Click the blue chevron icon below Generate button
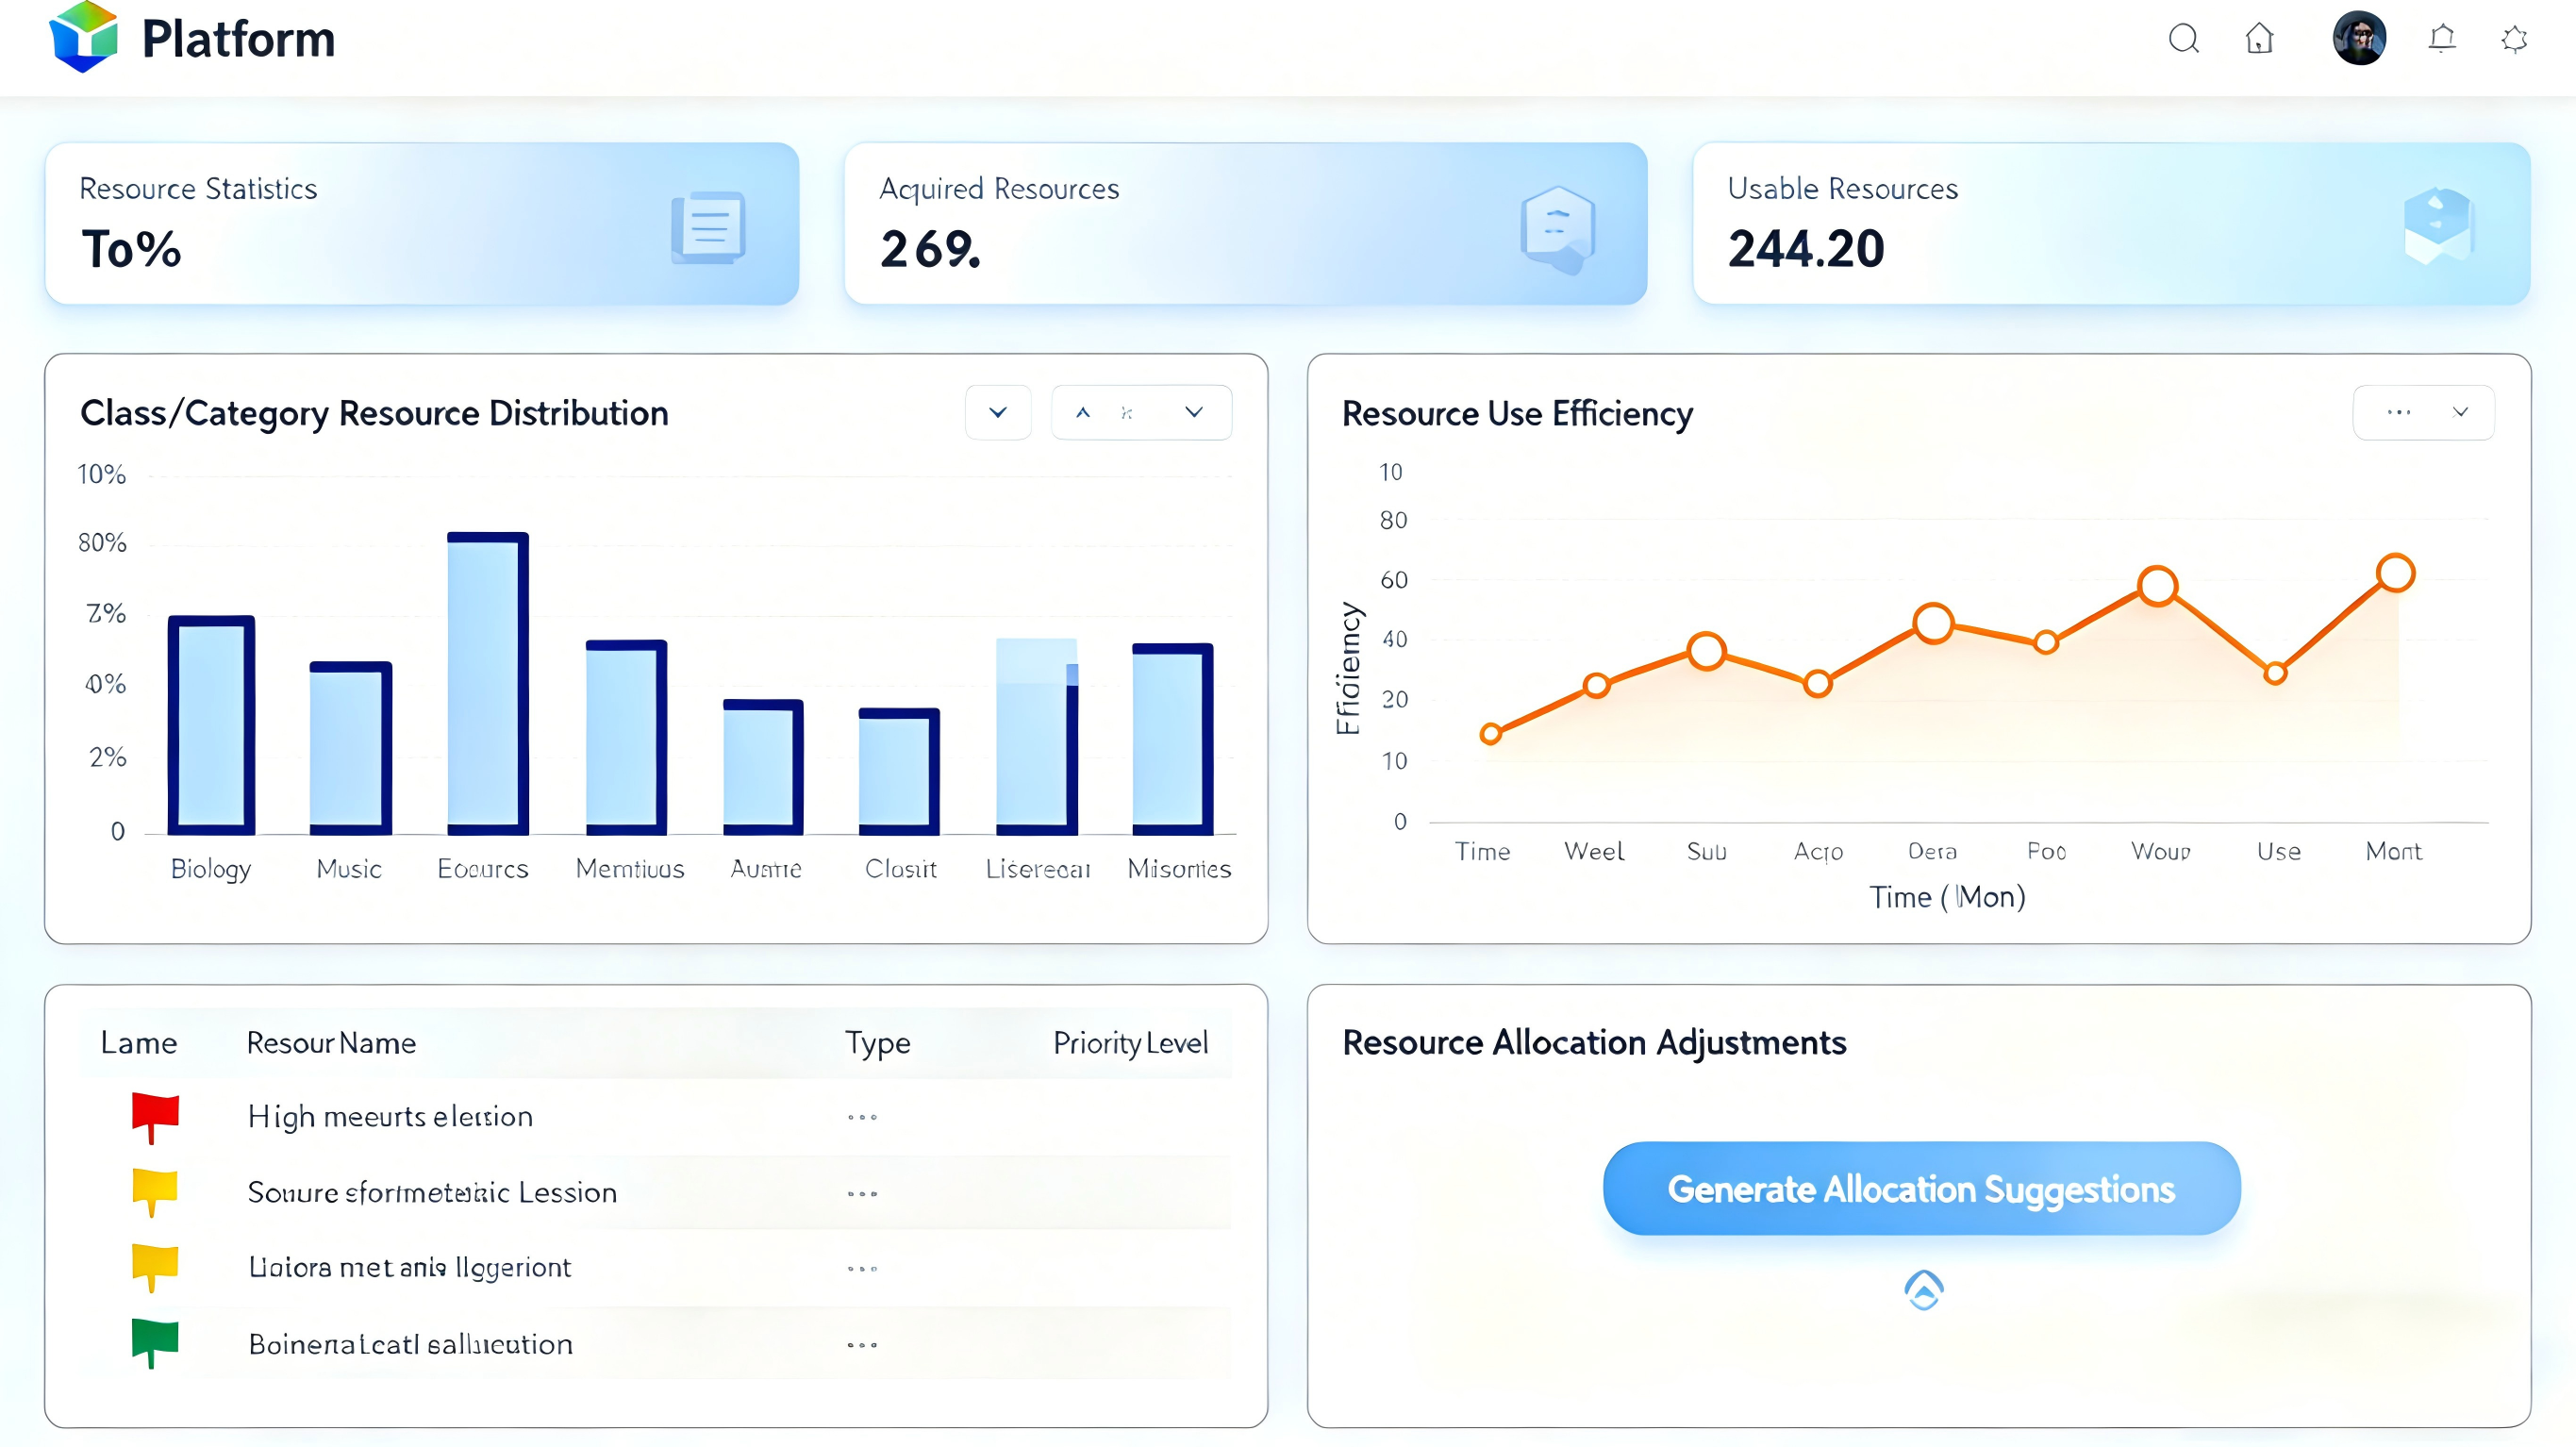The height and width of the screenshot is (1447, 2576). coord(1923,1289)
